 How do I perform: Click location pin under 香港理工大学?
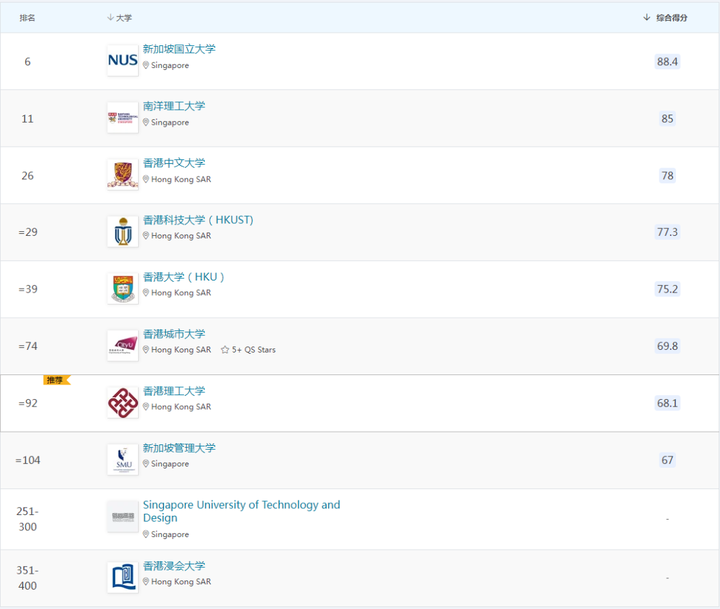(146, 406)
